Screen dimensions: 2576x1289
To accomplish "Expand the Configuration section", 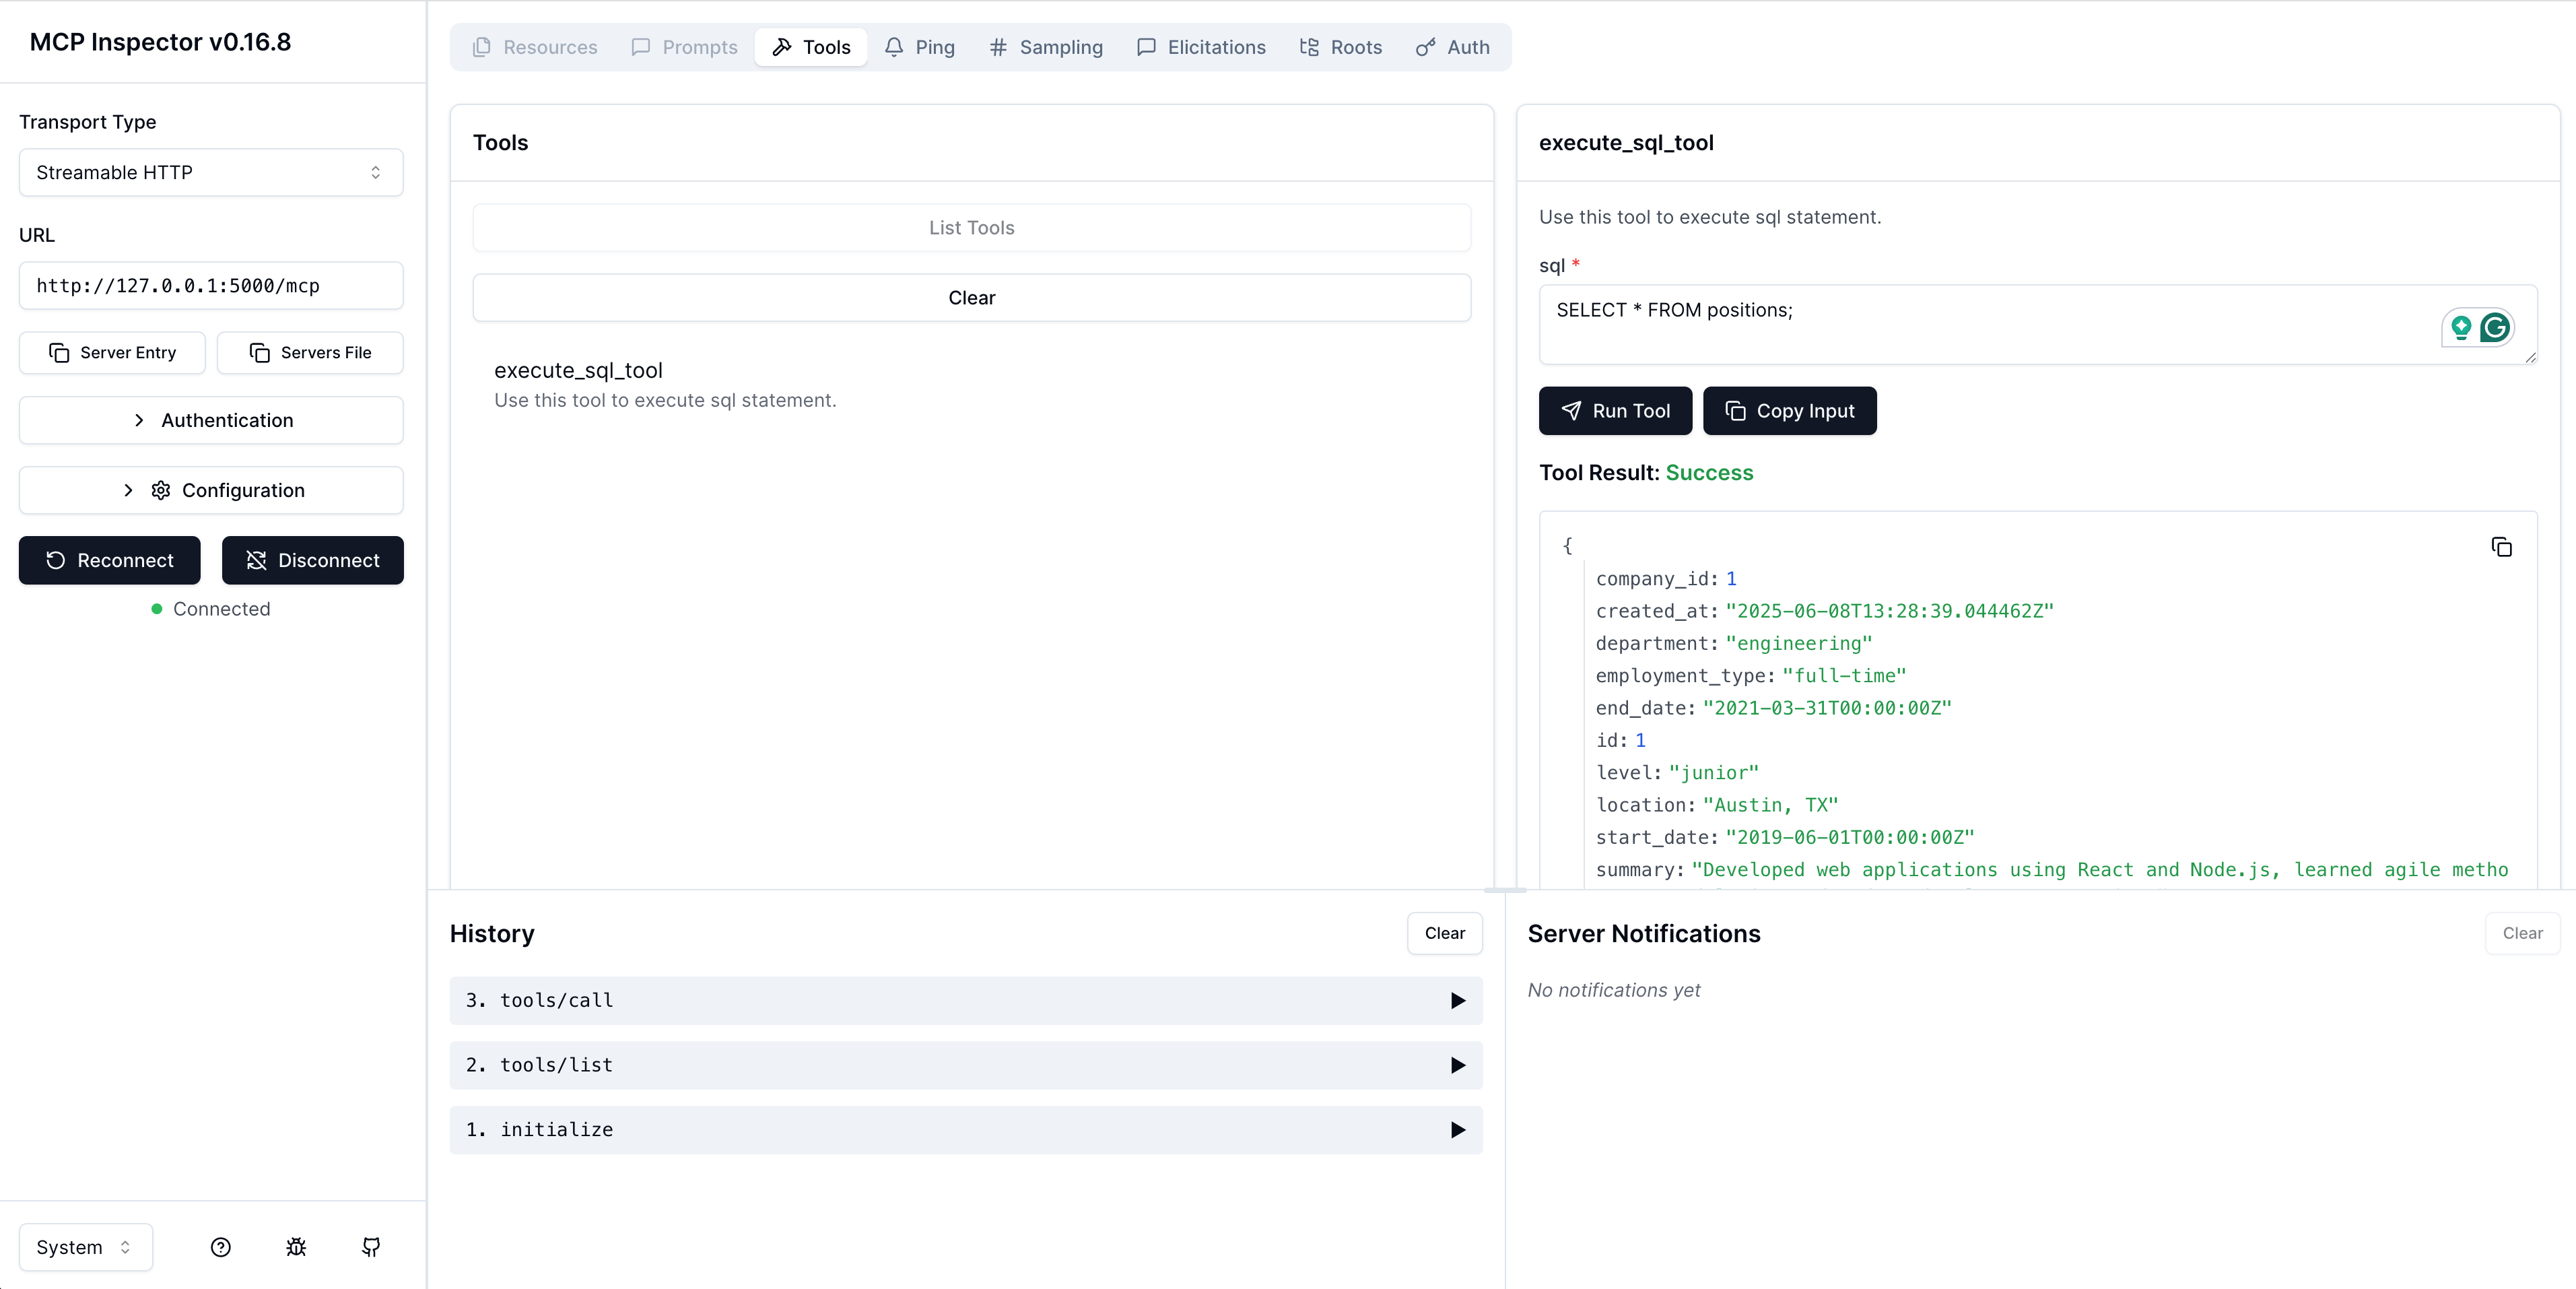I will pos(211,490).
